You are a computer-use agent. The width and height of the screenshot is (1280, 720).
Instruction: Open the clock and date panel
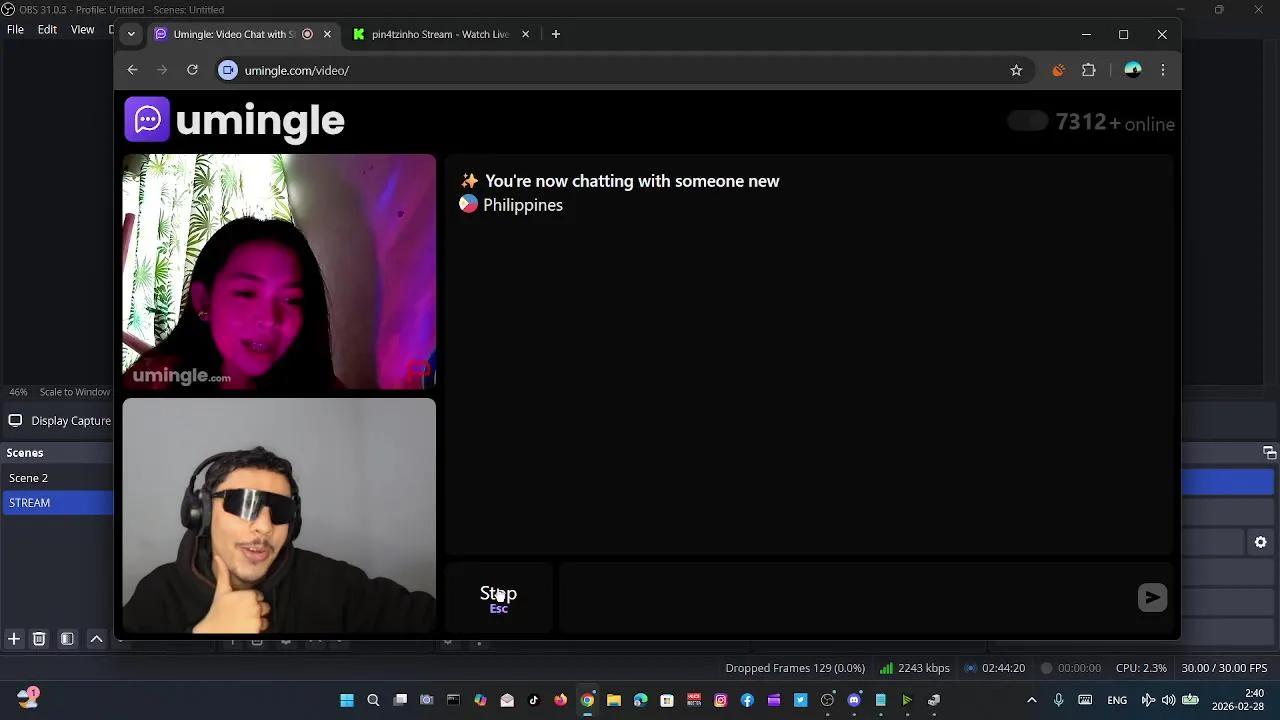[x=1238, y=700]
